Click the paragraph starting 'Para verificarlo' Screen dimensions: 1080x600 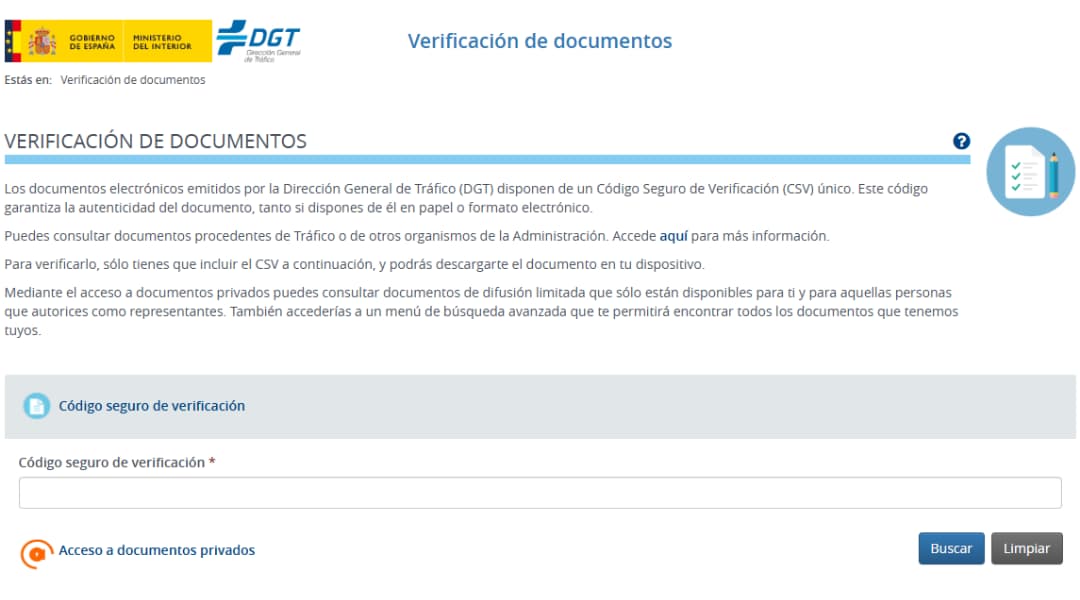[355, 264]
